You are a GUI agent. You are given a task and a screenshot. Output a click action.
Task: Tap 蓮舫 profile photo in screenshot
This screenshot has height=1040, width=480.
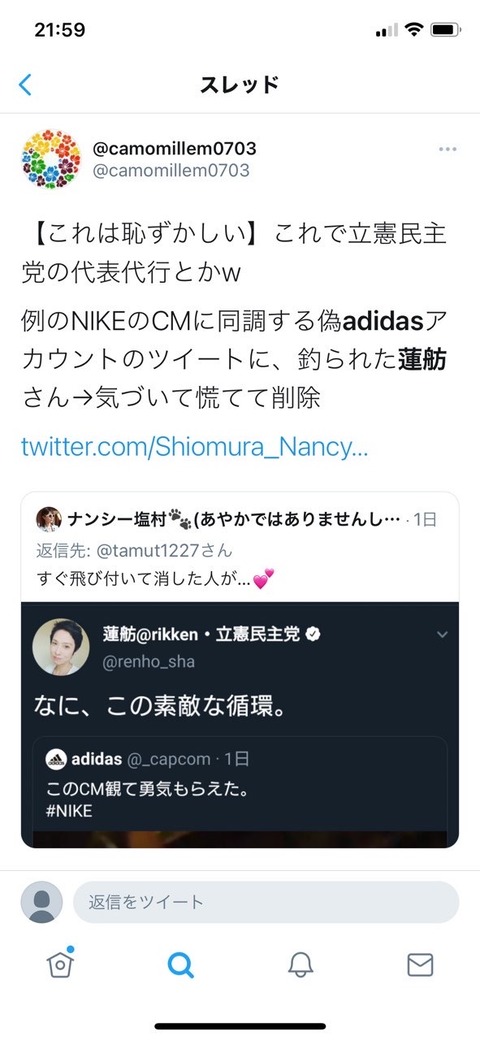pos(60,647)
